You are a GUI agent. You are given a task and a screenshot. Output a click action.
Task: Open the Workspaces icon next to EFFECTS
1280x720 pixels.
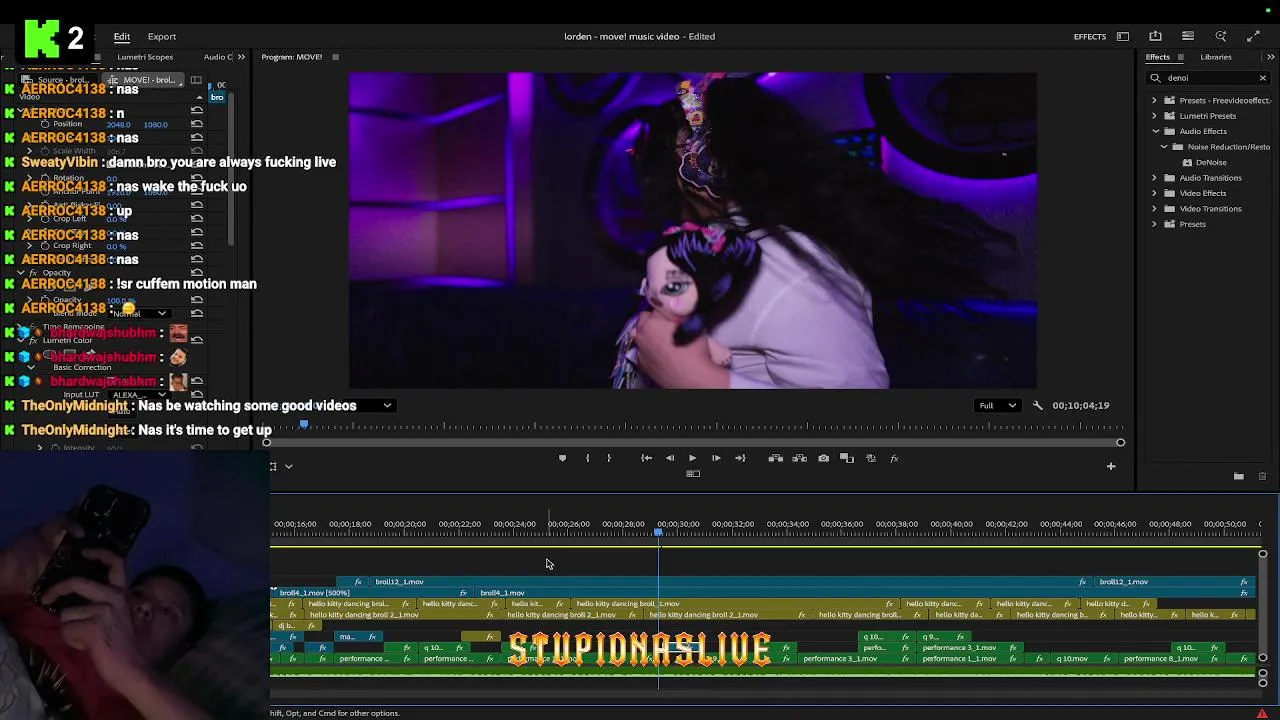[1123, 36]
